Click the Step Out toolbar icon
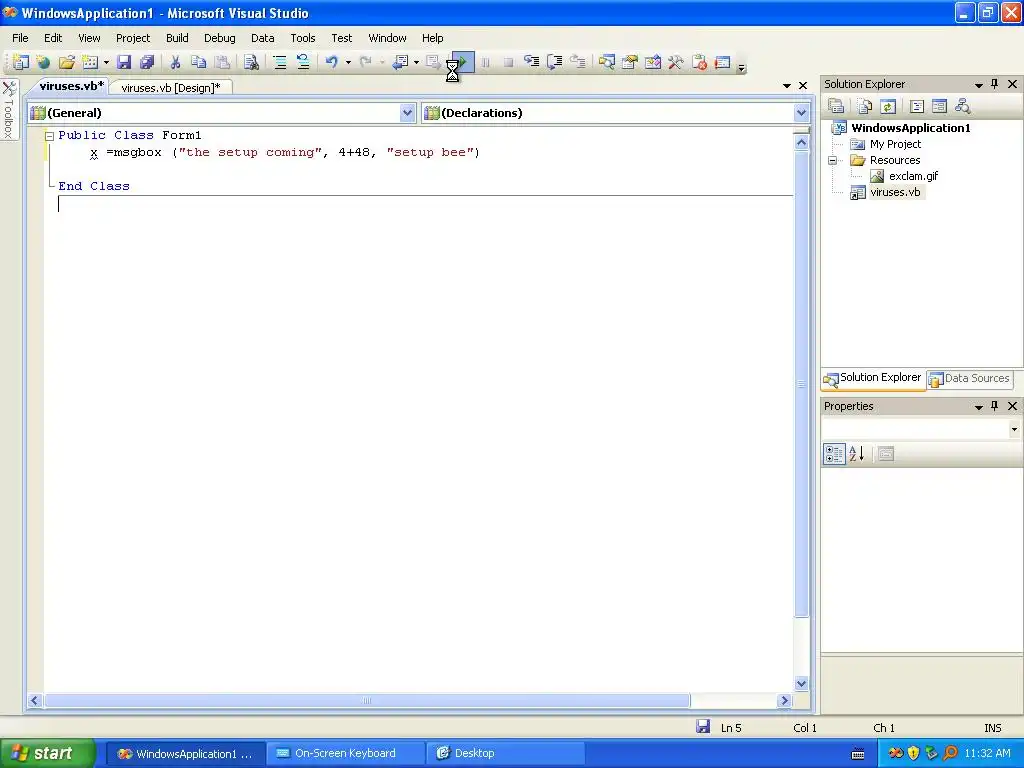The height and width of the screenshot is (768, 1024). click(577, 62)
